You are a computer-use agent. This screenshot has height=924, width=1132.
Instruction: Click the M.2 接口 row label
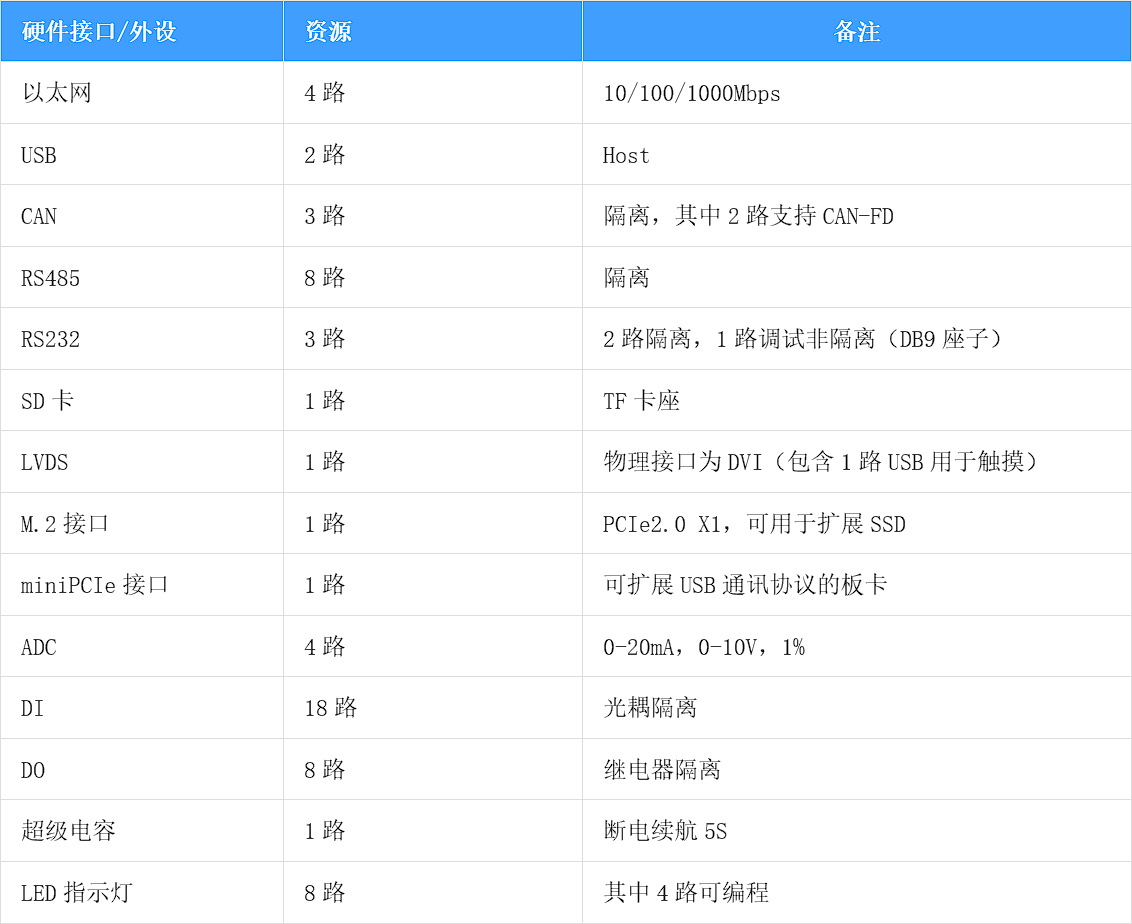(65, 524)
